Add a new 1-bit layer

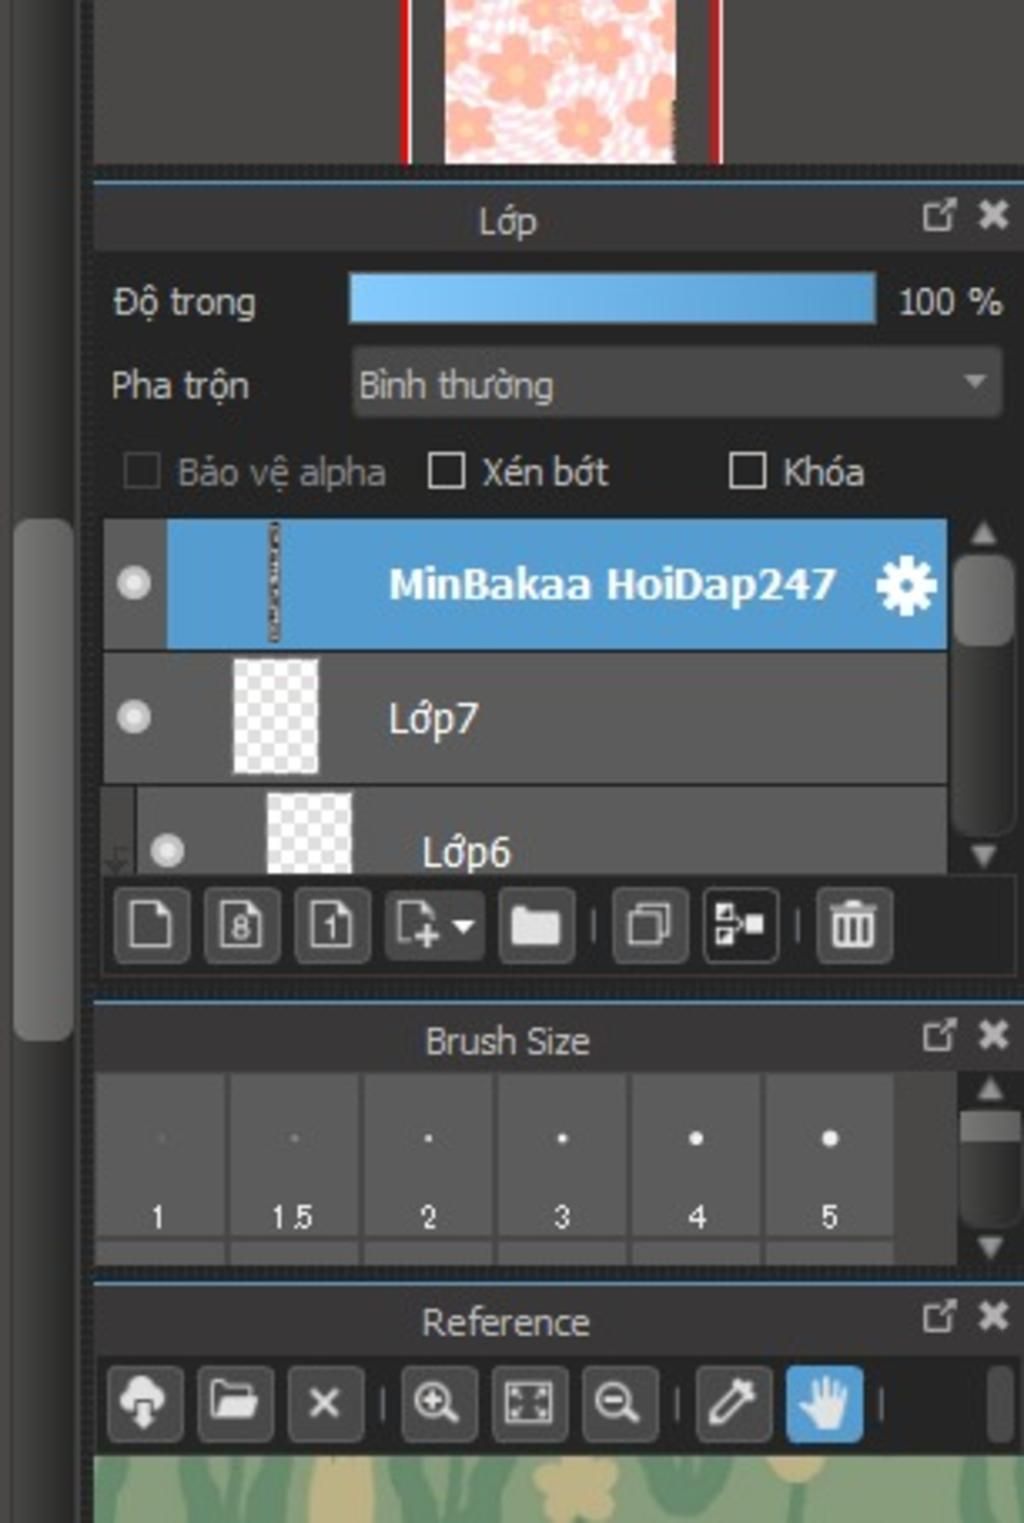332,925
